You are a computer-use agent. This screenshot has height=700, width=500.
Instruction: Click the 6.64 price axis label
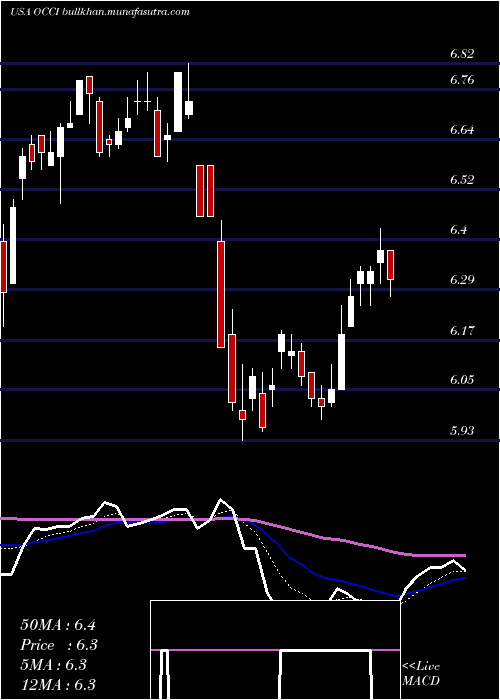462,130
